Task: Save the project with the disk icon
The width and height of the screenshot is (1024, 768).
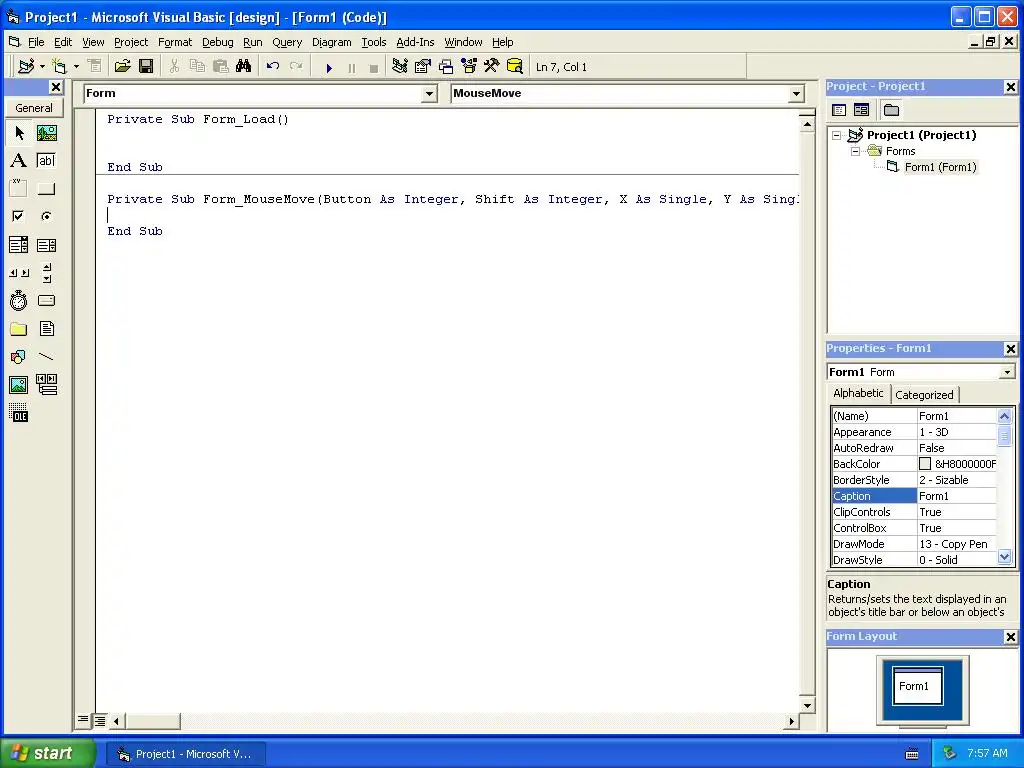Action: point(146,67)
